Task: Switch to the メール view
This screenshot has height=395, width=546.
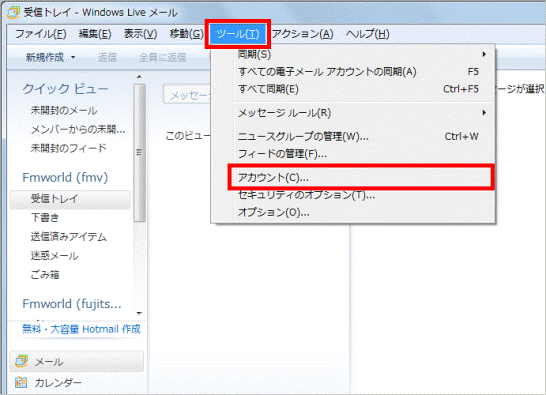Action: point(77,362)
